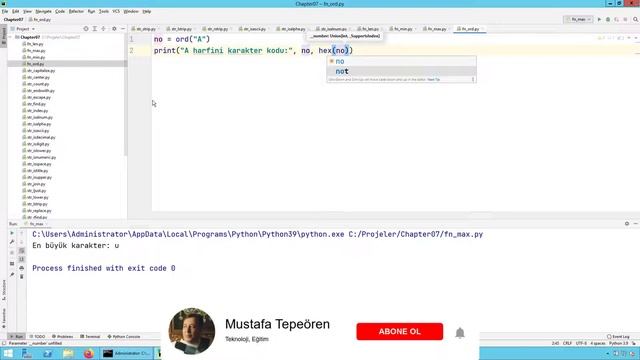Open Administrator command prompt taskbar item
640x360 pixels.
click(x=127, y=353)
